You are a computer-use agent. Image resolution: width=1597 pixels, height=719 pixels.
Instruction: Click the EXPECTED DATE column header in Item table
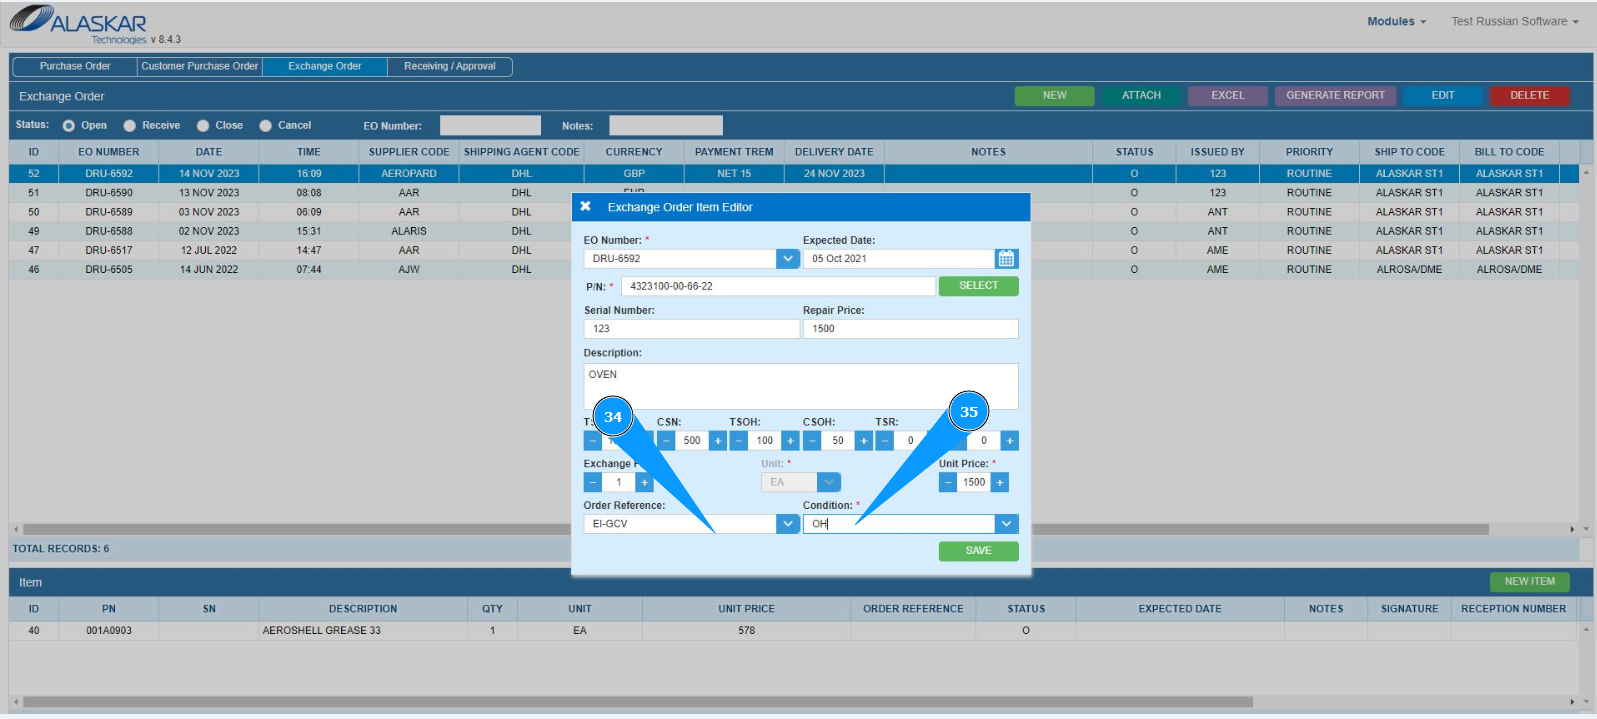[1180, 609]
